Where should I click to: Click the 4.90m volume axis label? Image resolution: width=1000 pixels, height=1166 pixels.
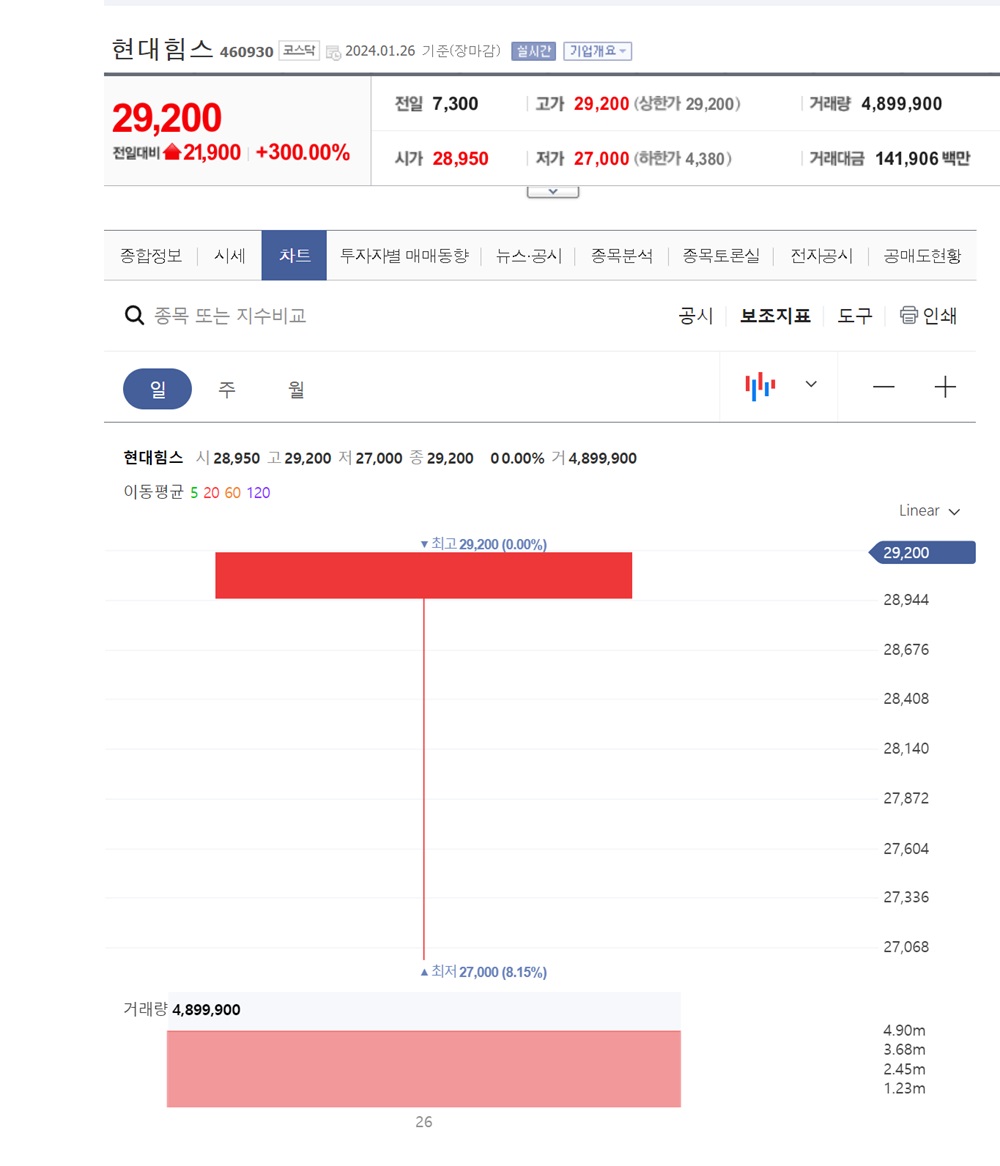[904, 1031]
